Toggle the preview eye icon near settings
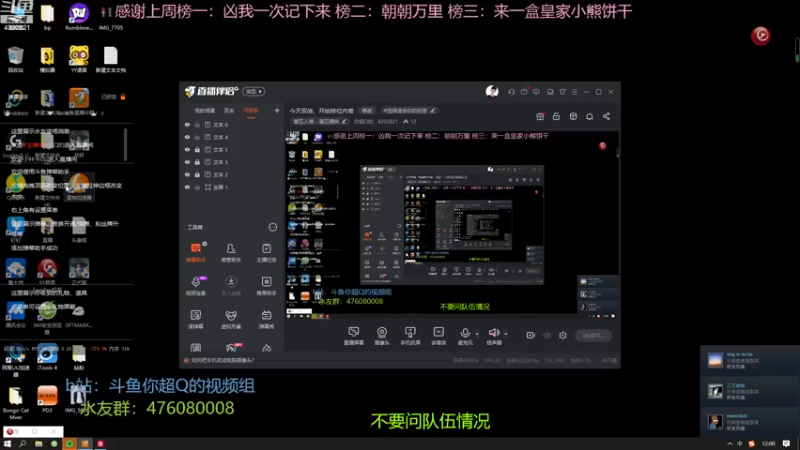800x450 pixels. (x=547, y=335)
